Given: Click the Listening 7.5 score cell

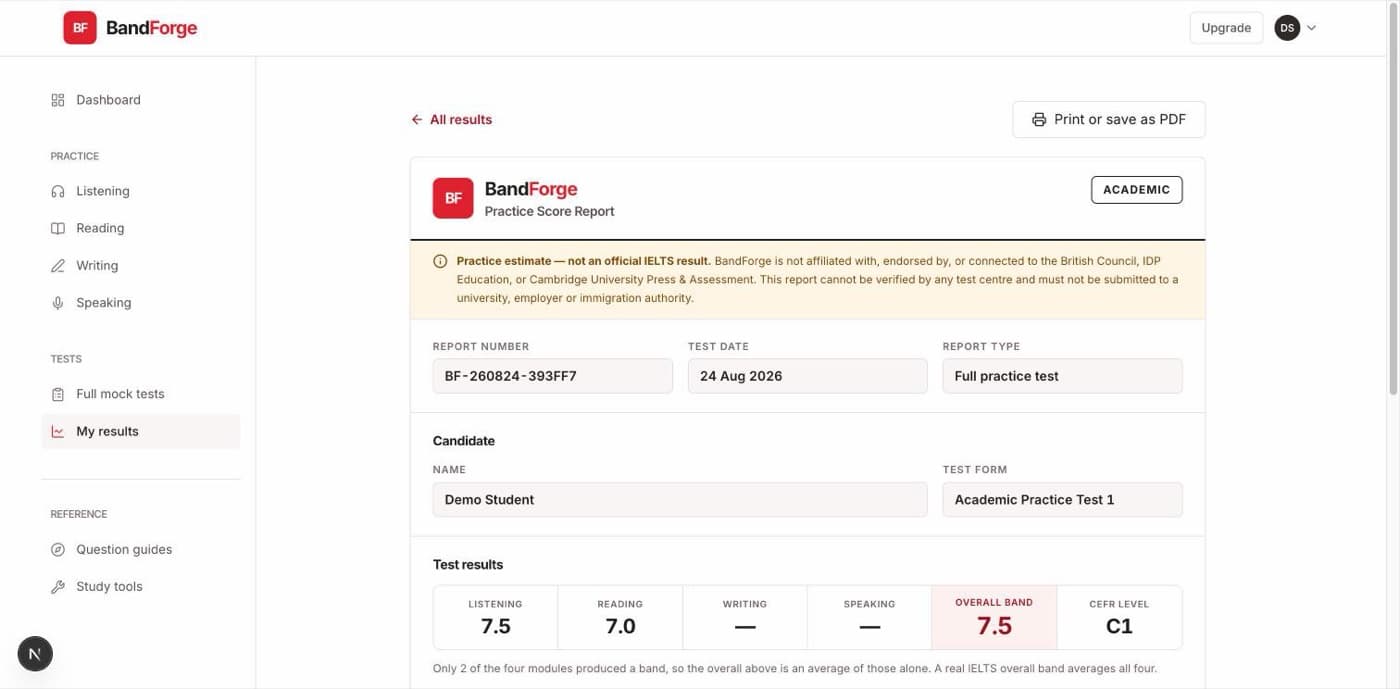Looking at the screenshot, I should click(x=496, y=618).
